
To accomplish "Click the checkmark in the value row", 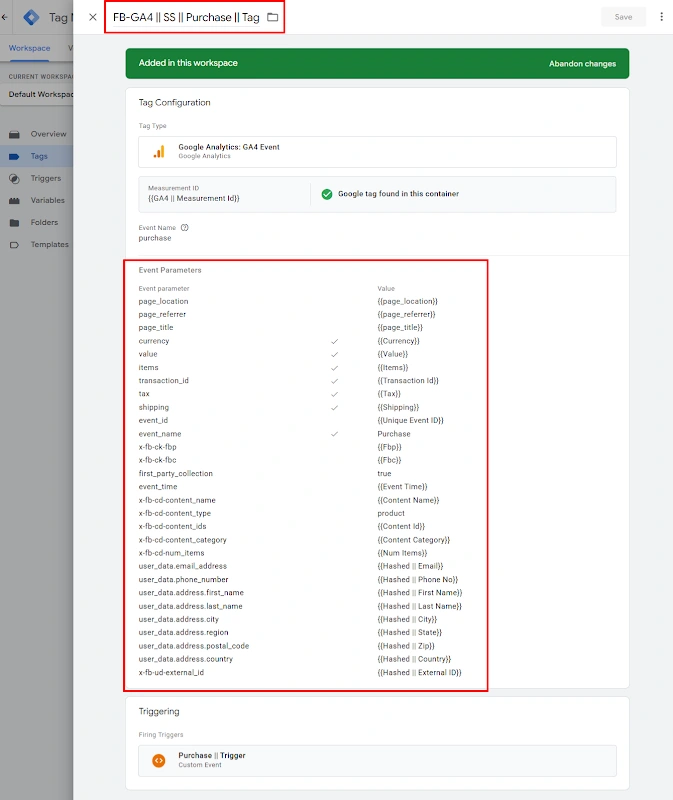I will click(334, 354).
